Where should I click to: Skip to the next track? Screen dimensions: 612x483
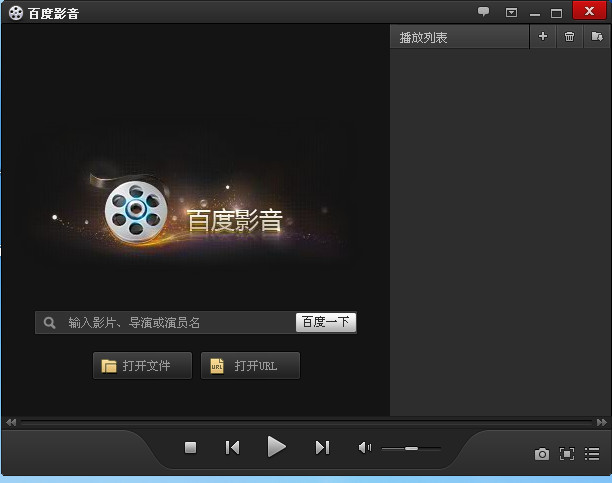tap(322, 448)
